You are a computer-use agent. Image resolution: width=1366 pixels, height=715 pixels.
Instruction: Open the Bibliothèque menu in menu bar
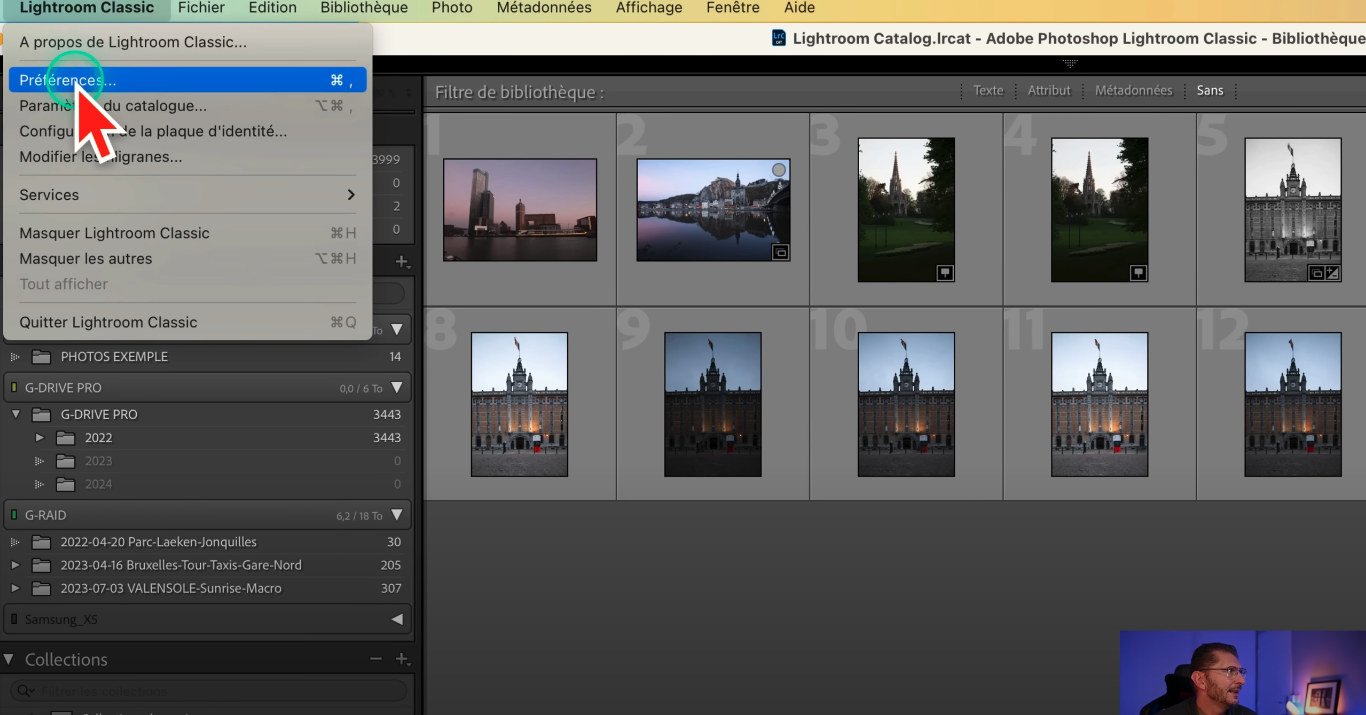click(364, 8)
